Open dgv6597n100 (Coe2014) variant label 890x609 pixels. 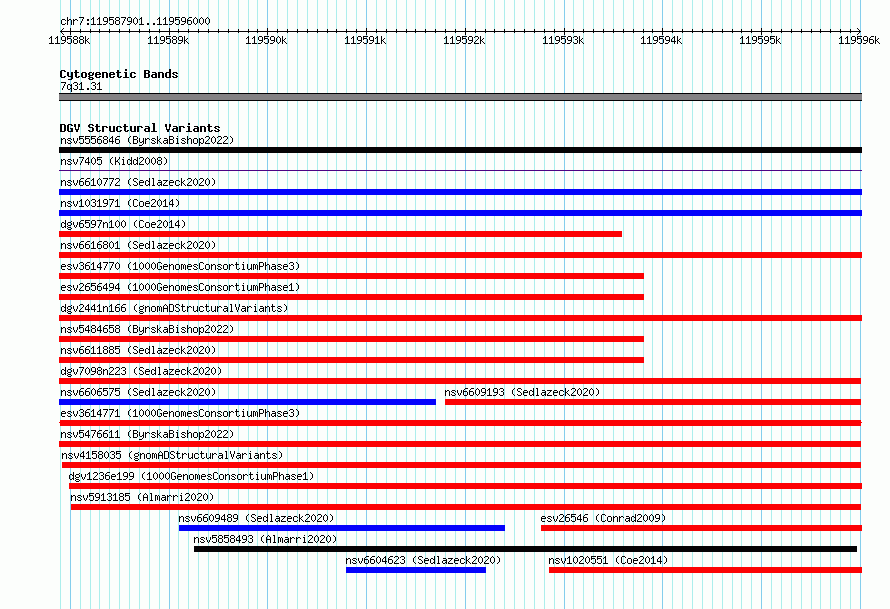[123, 224]
